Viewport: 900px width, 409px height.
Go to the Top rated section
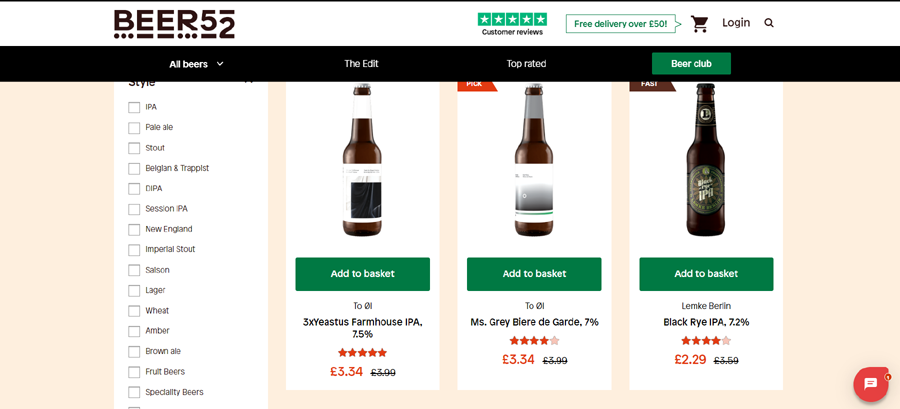526,64
